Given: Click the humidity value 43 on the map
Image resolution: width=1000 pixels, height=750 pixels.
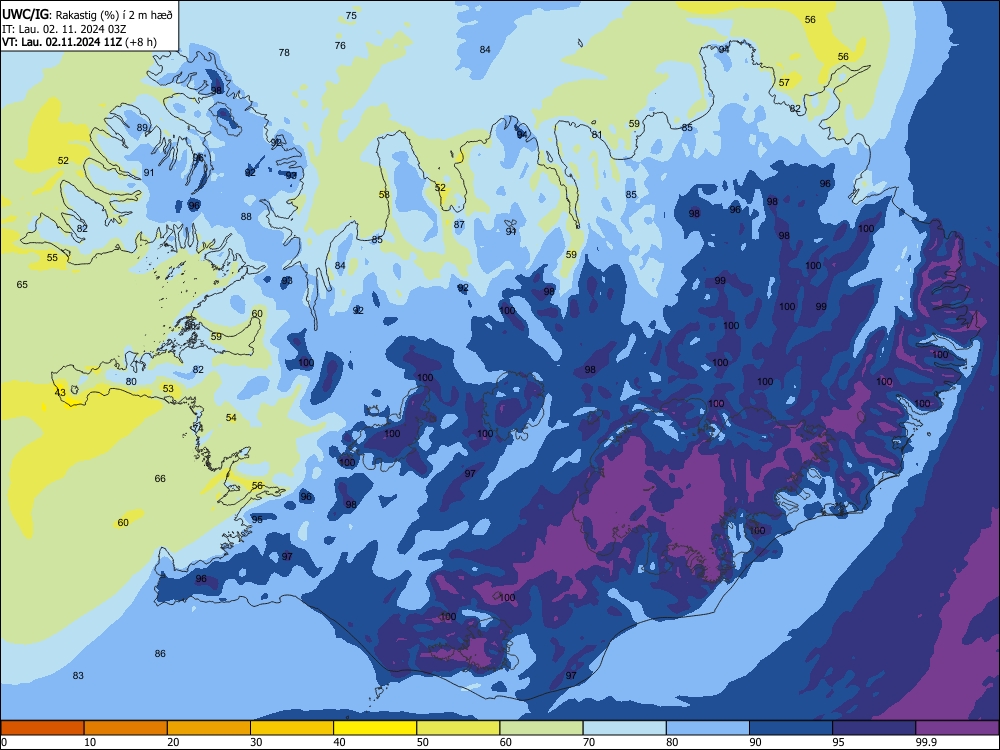Looking at the screenshot, I should point(60,392).
